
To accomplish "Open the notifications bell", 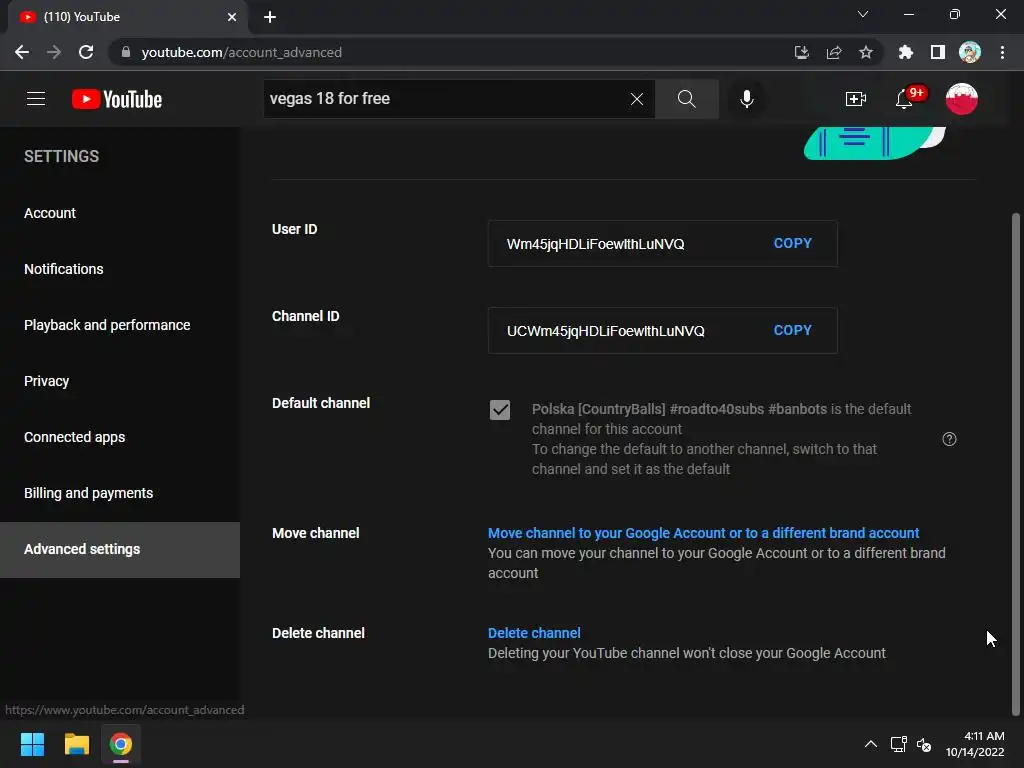I will [904, 99].
